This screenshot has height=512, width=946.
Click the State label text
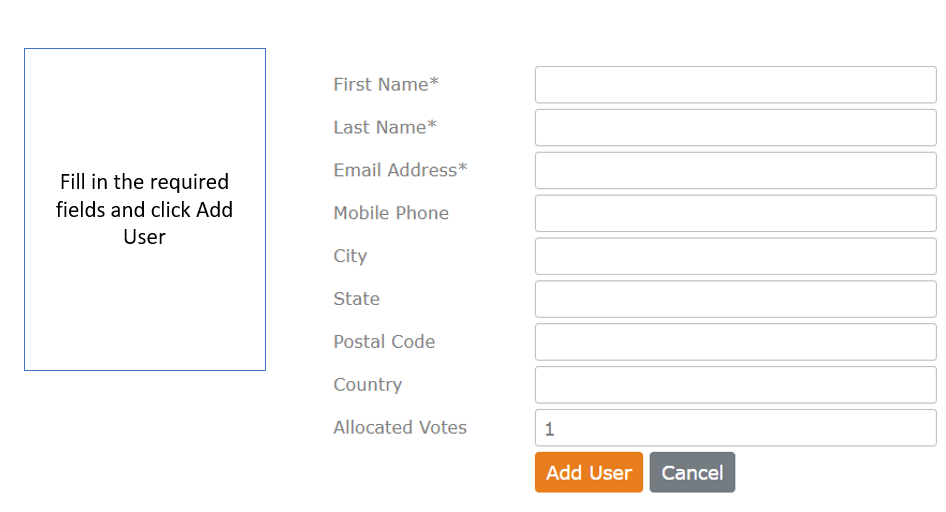coord(357,299)
